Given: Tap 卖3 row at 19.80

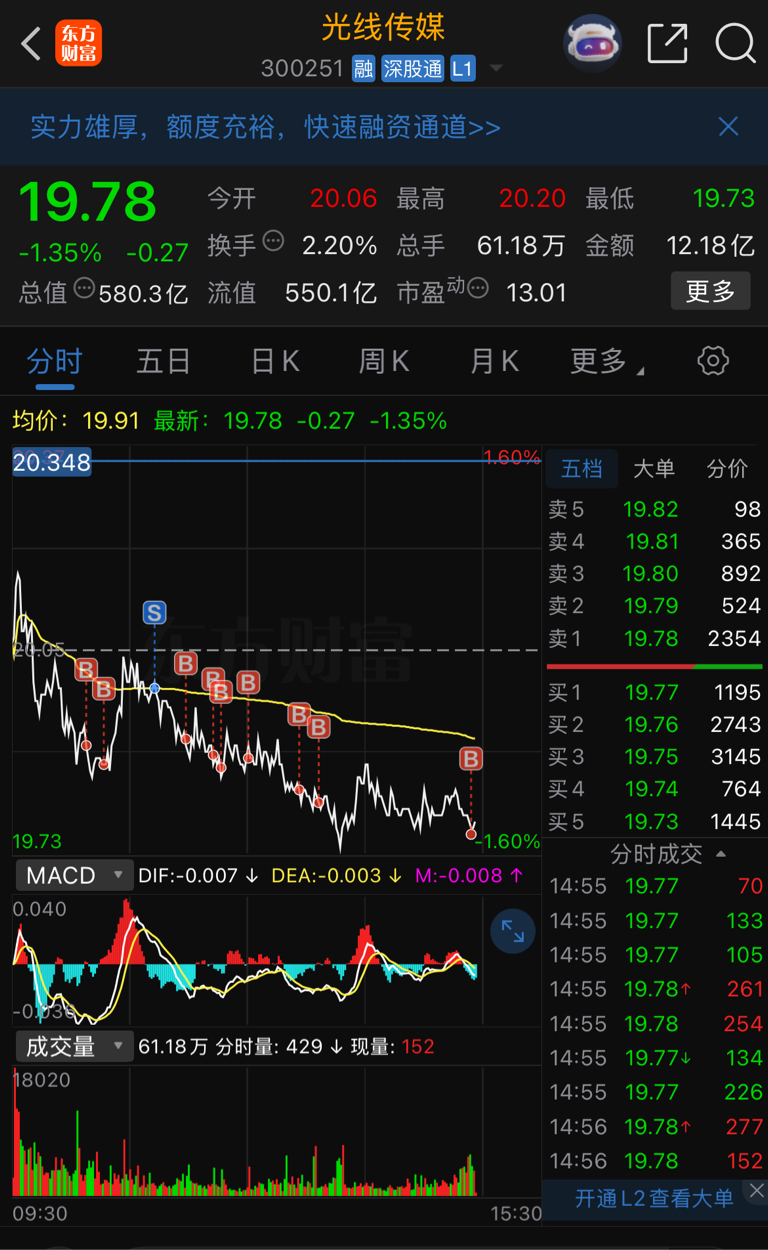Looking at the screenshot, I should 654,573.
